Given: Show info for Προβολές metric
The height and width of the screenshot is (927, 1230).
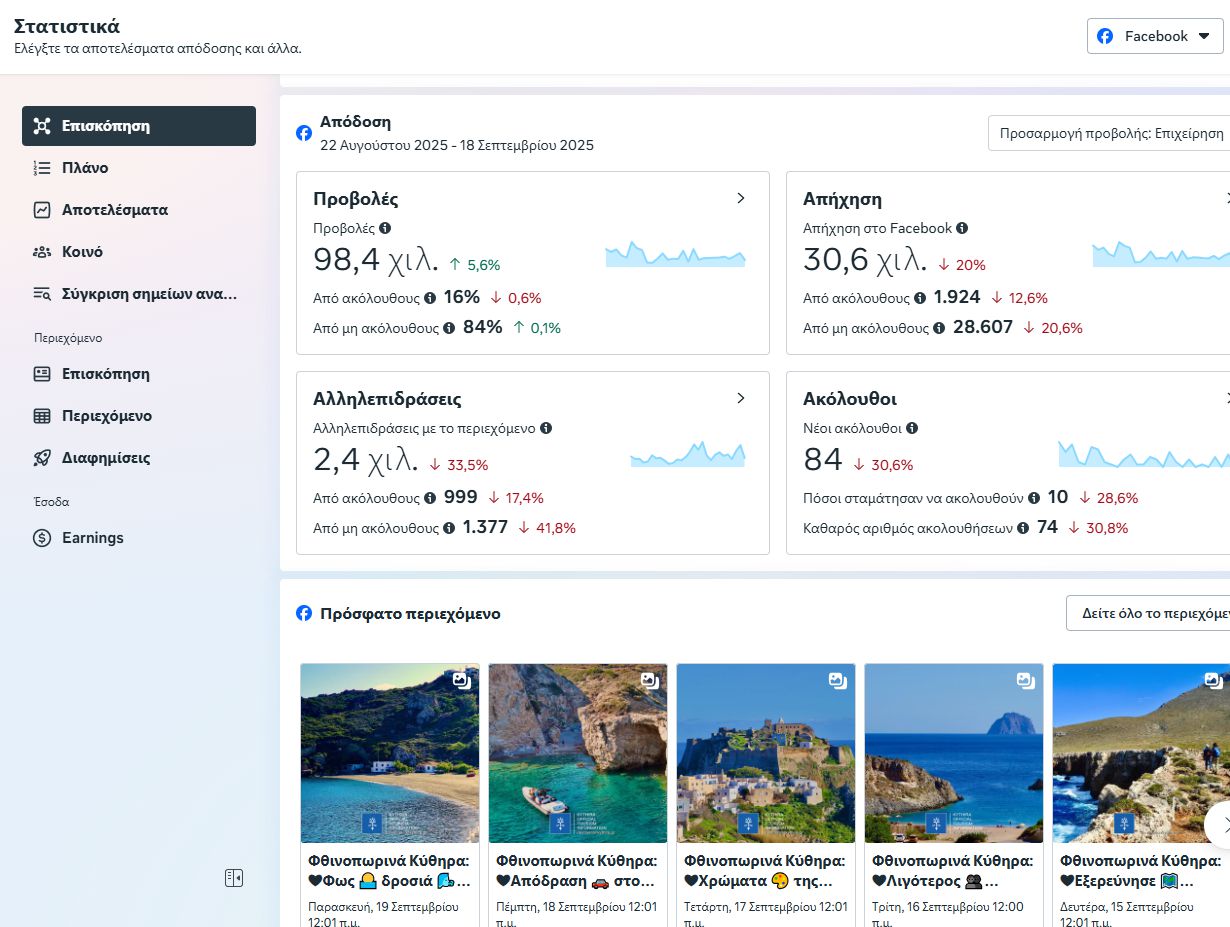Looking at the screenshot, I should 385,228.
